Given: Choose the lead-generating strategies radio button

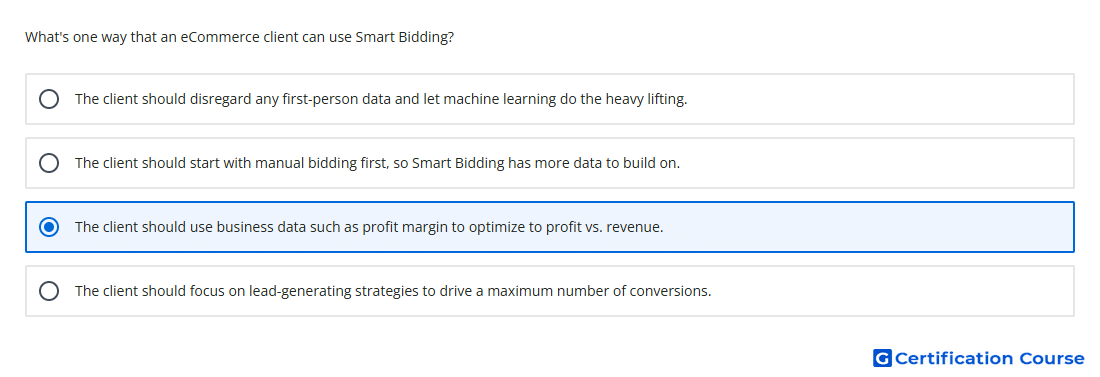Looking at the screenshot, I should pos(49,291).
